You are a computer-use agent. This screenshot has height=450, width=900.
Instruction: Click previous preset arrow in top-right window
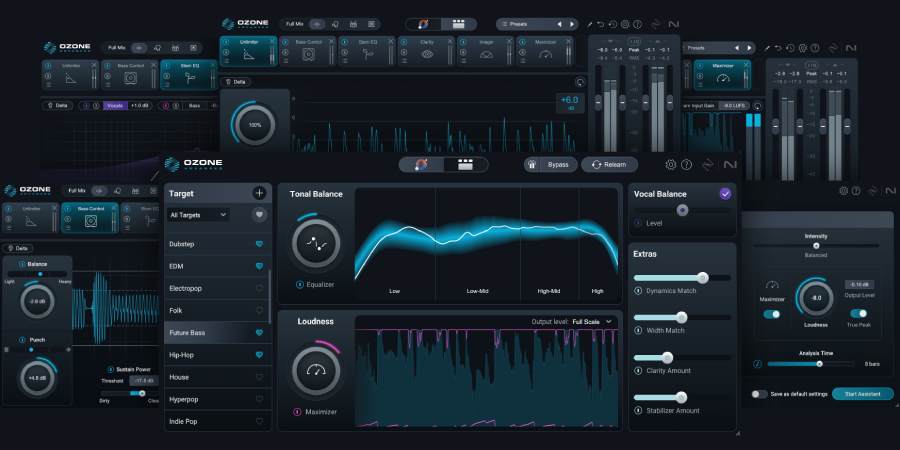(738, 48)
